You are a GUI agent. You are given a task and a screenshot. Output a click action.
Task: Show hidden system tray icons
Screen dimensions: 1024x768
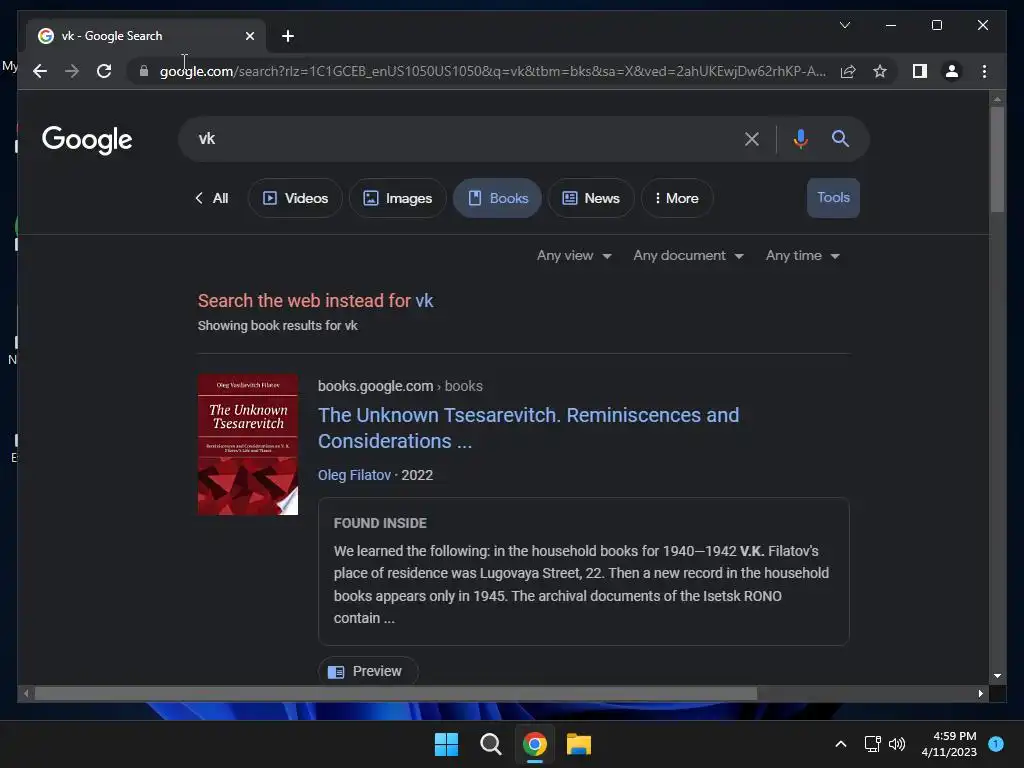click(840, 744)
